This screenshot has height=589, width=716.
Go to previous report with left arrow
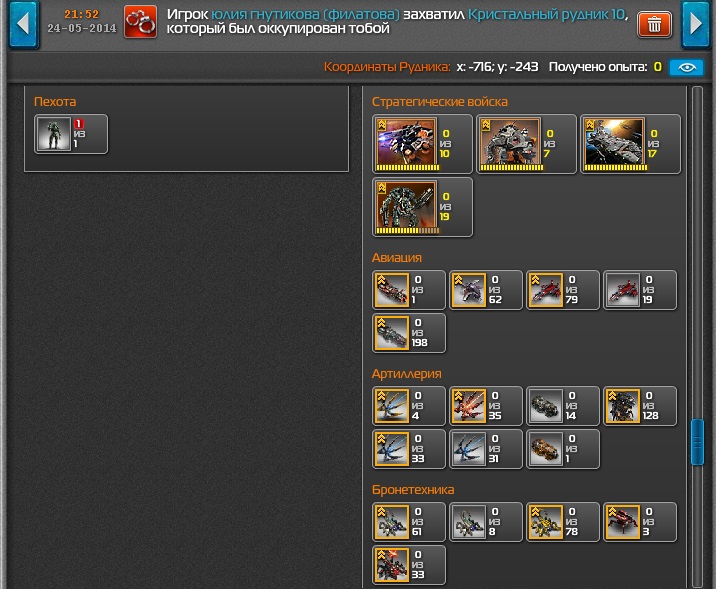point(23,23)
